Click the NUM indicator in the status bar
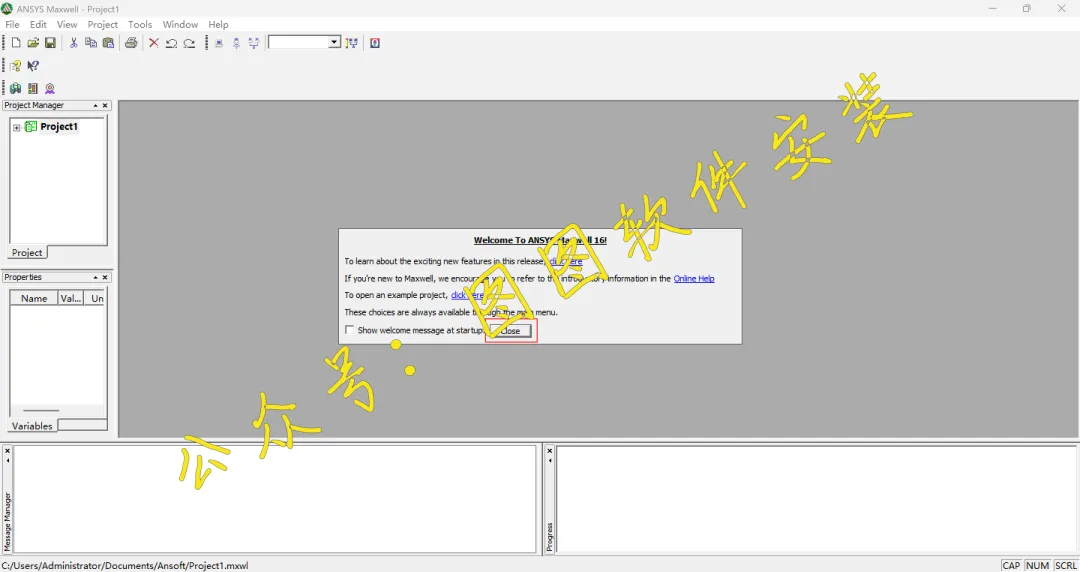The image size is (1080, 572). [1037, 565]
